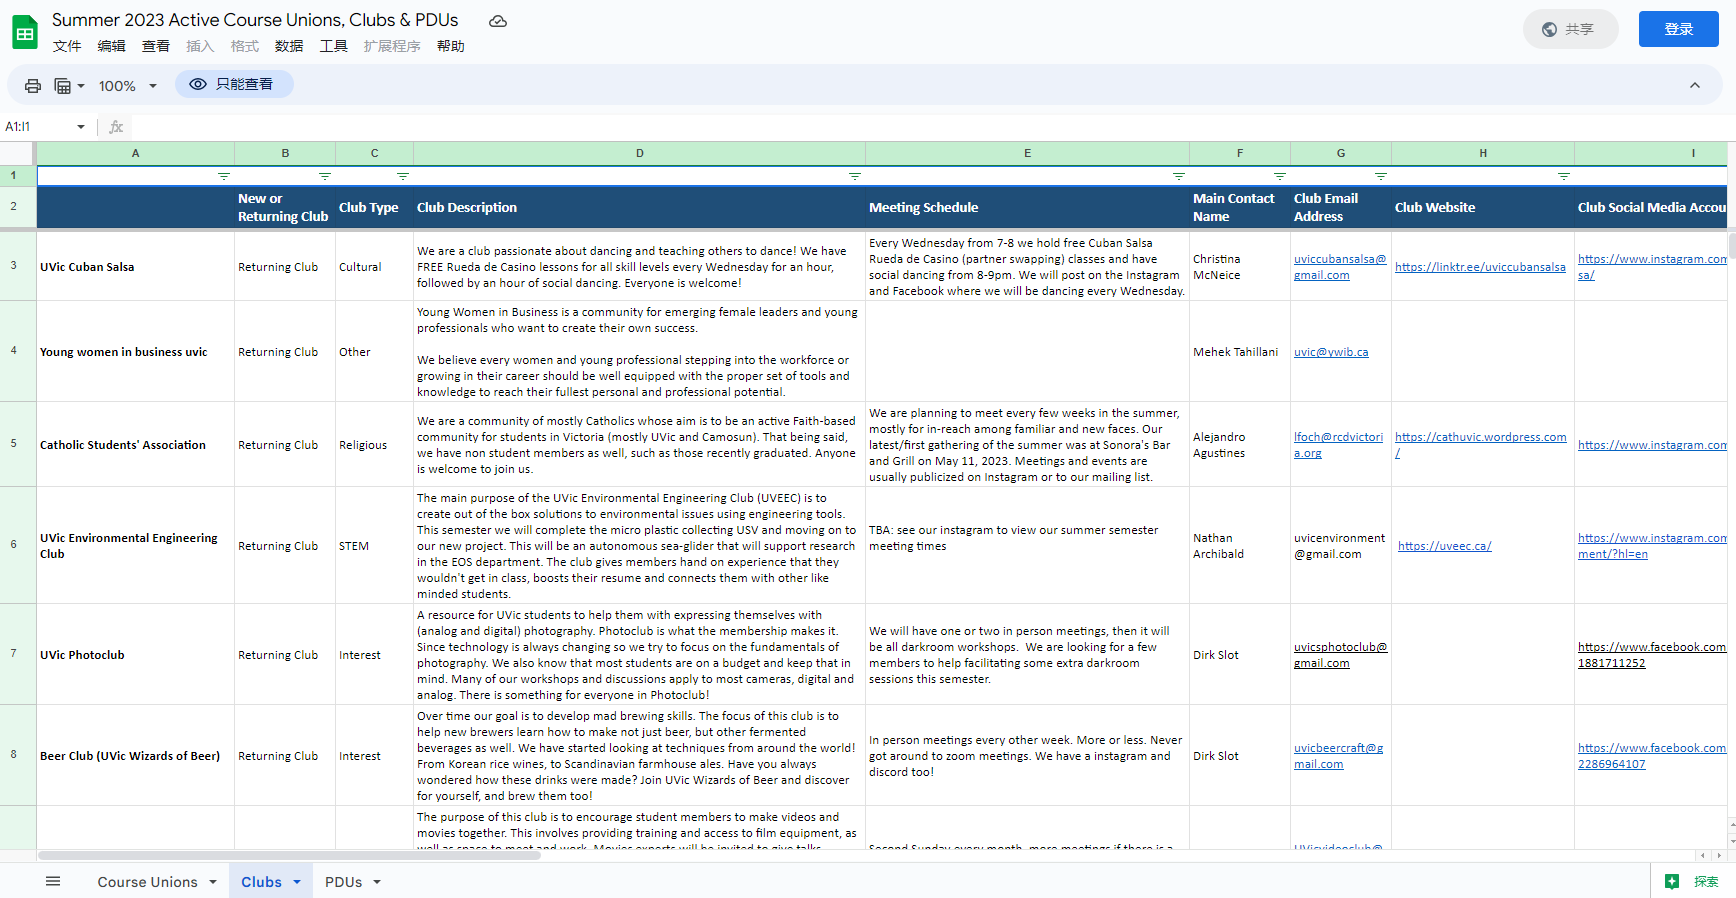Print the spreadsheet with the printer icon
Screen dimensions: 1736x898
[x=33, y=86]
